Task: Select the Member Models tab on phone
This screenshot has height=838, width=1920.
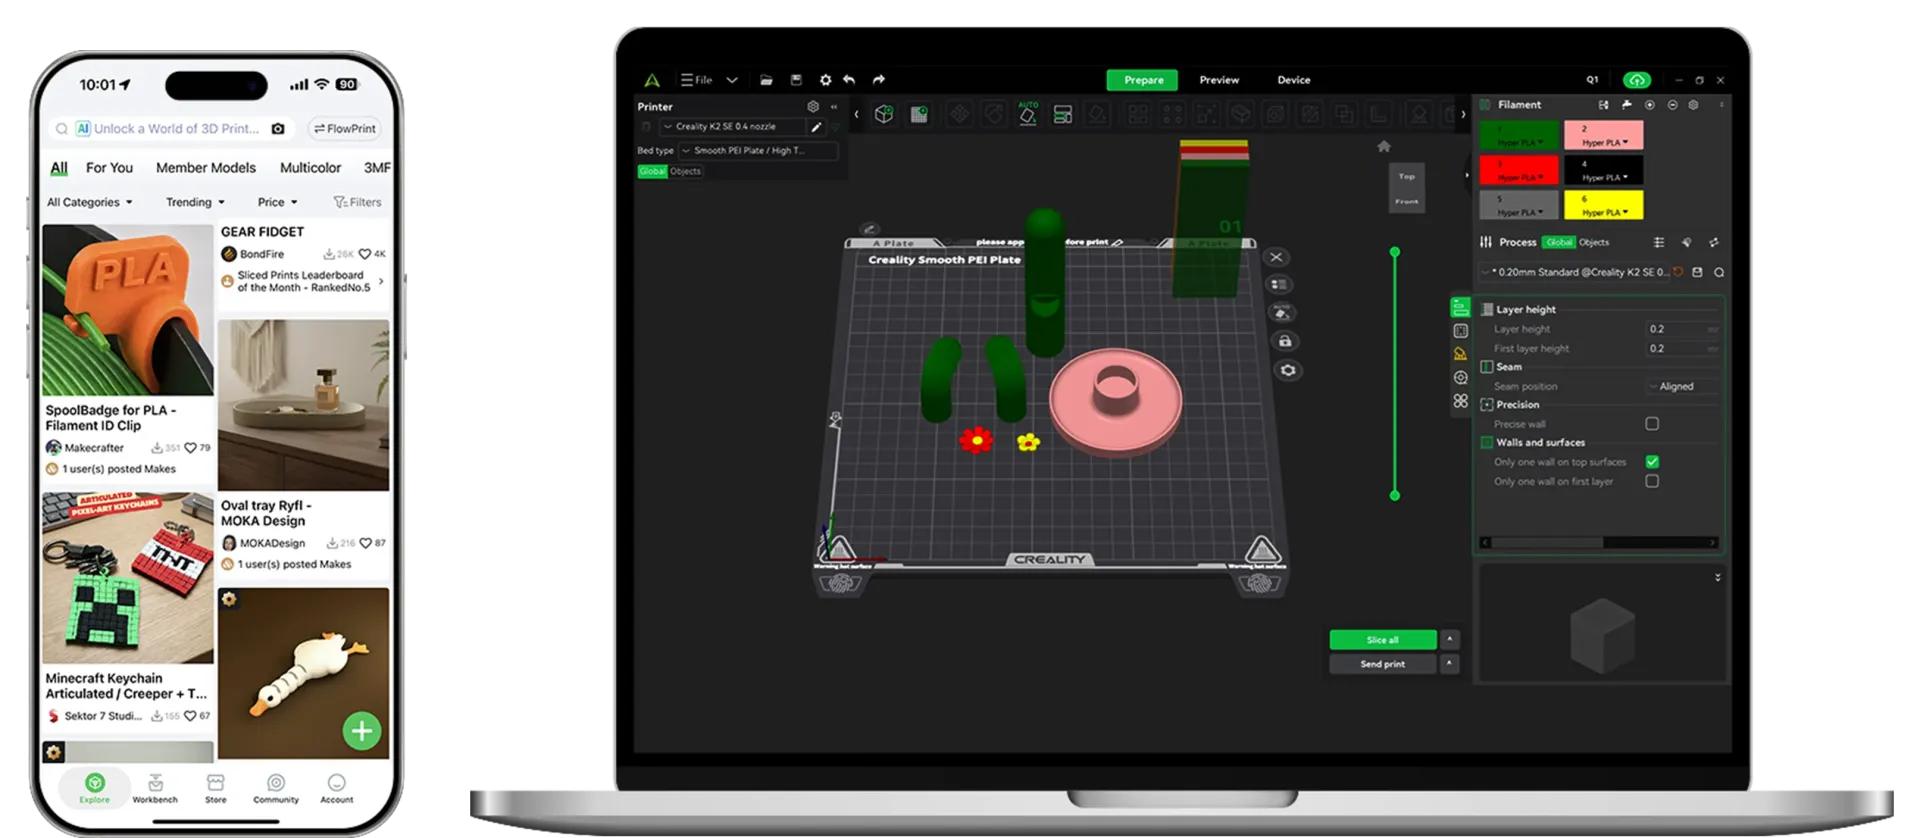Action: coord(206,168)
